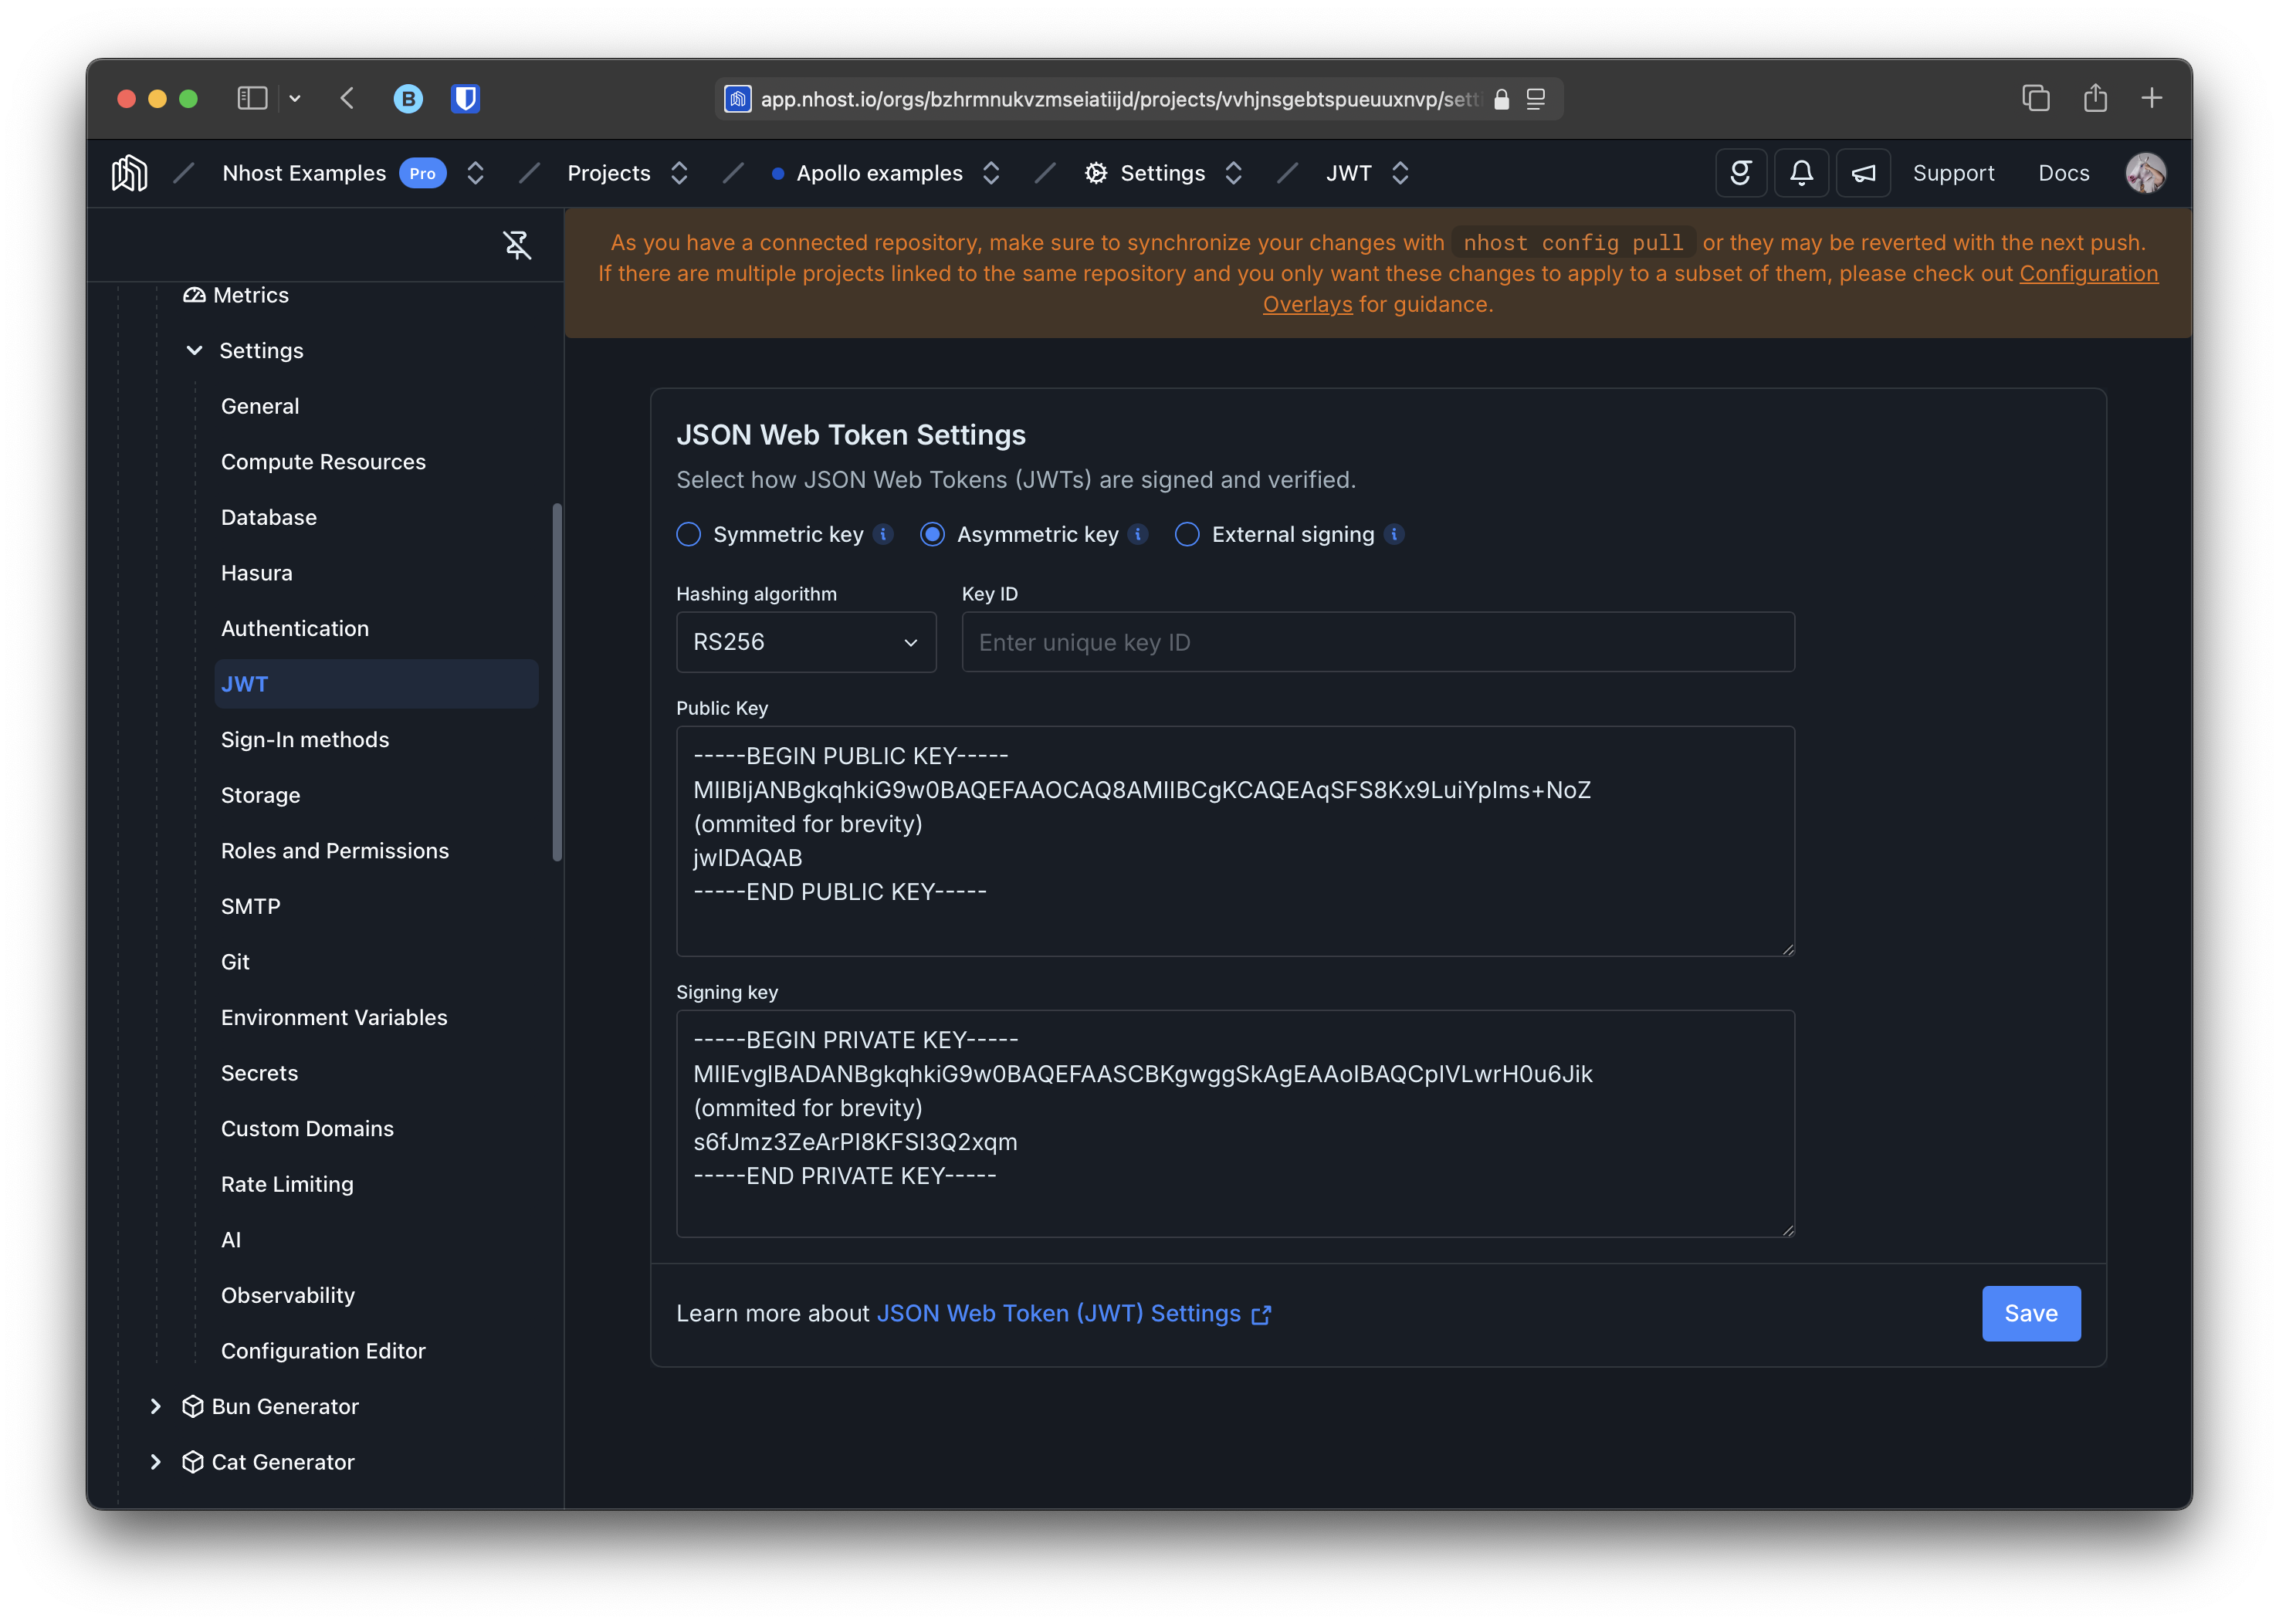Go to Environment Variables settings
2279x1624 pixels.
pos(334,1017)
